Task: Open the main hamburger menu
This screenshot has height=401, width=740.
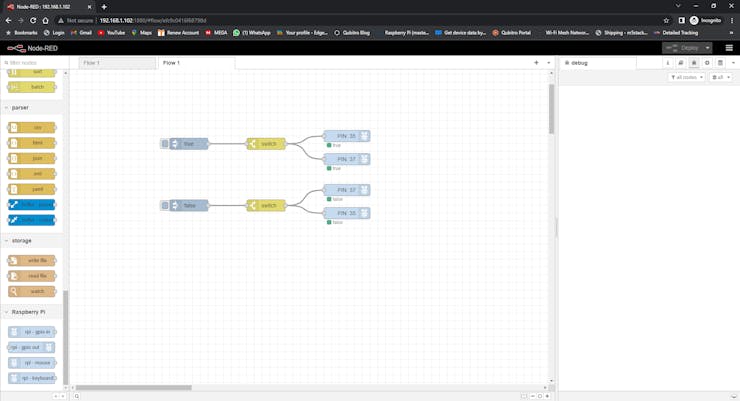Action: (x=729, y=48)
